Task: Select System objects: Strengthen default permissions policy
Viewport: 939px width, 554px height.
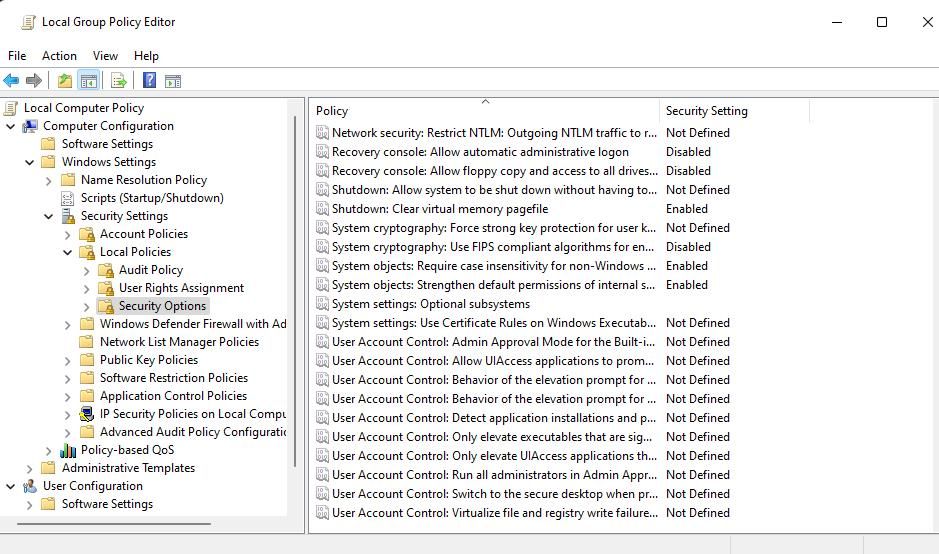Action: pyautogui.click(x=493, y=286)
